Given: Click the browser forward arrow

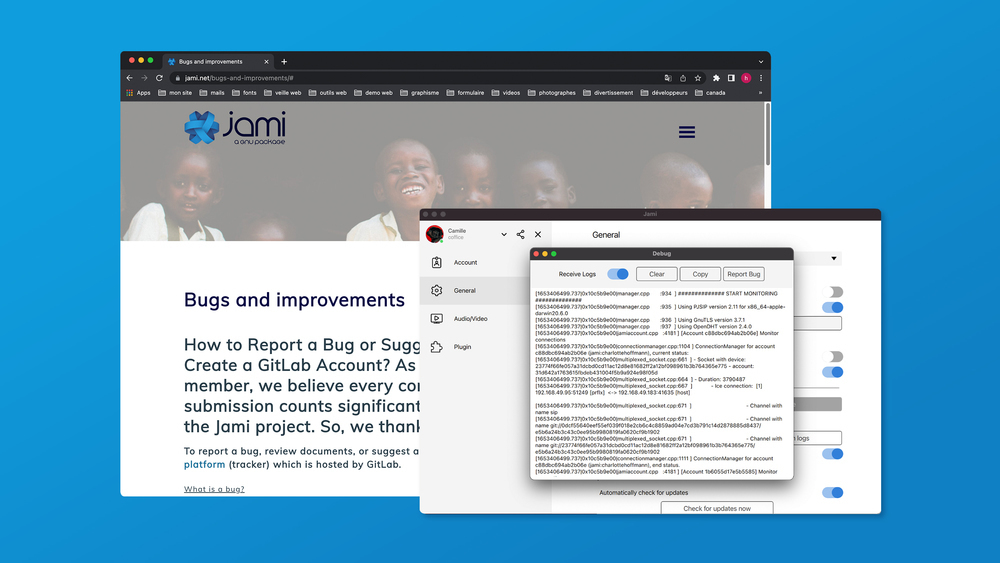Looking at the screenshot, I should click(144, 78).
